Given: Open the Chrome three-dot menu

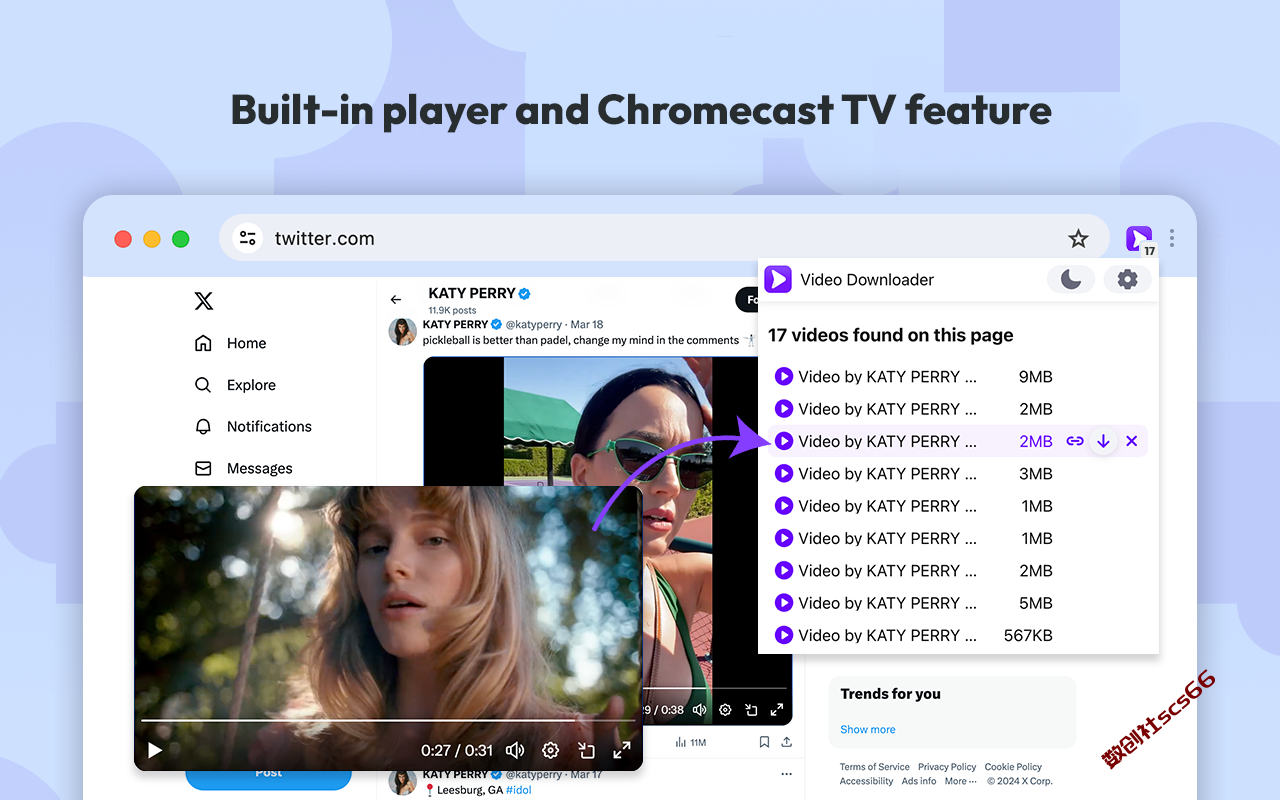Looking at the screenshot, I should pos(1172,238).
